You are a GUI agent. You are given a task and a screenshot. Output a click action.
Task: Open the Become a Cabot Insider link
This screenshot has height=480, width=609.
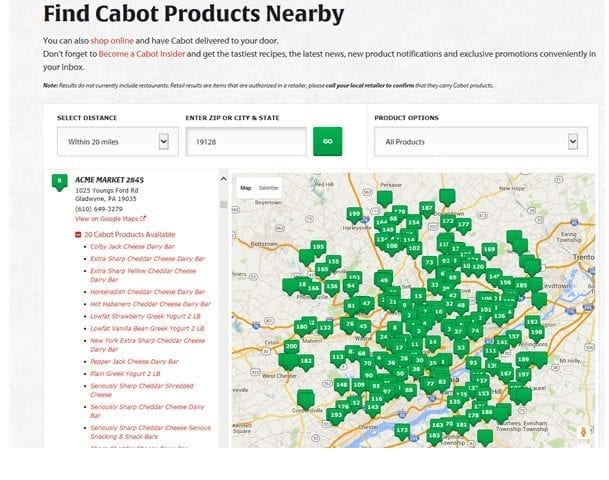tap(142, 54)
